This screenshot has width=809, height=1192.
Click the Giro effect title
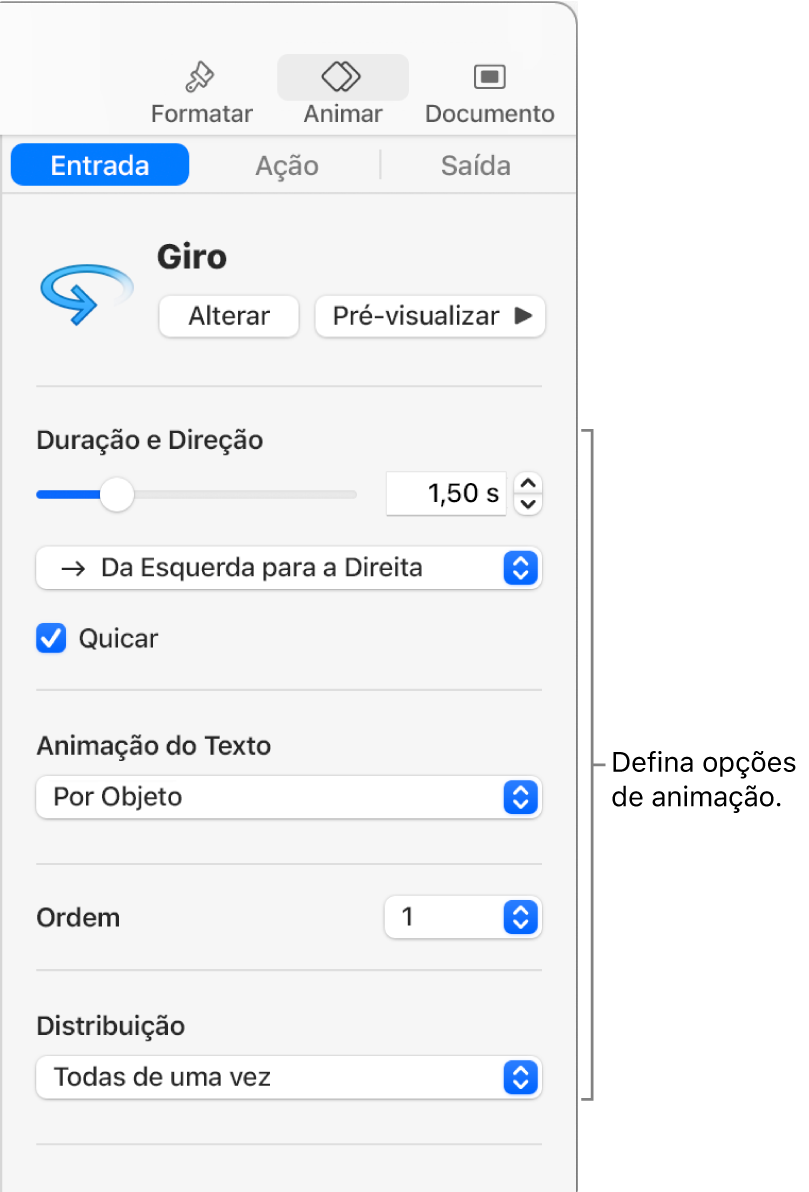pyautogui.click(x=192, y=257)
